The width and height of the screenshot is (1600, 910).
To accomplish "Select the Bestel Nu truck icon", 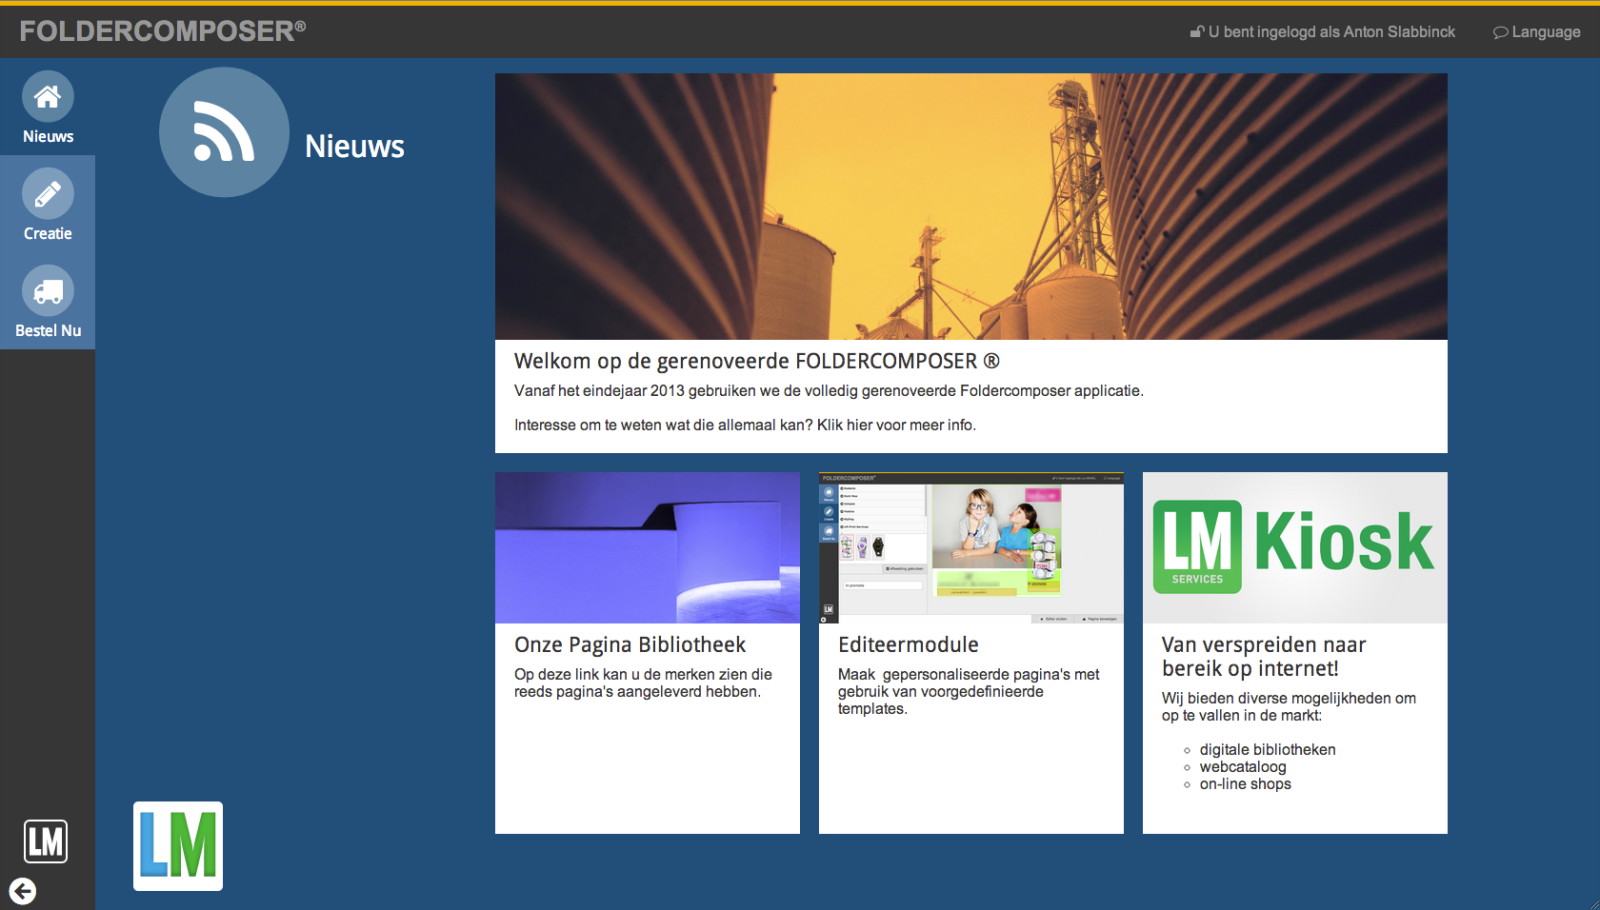I will coord(48,291).
